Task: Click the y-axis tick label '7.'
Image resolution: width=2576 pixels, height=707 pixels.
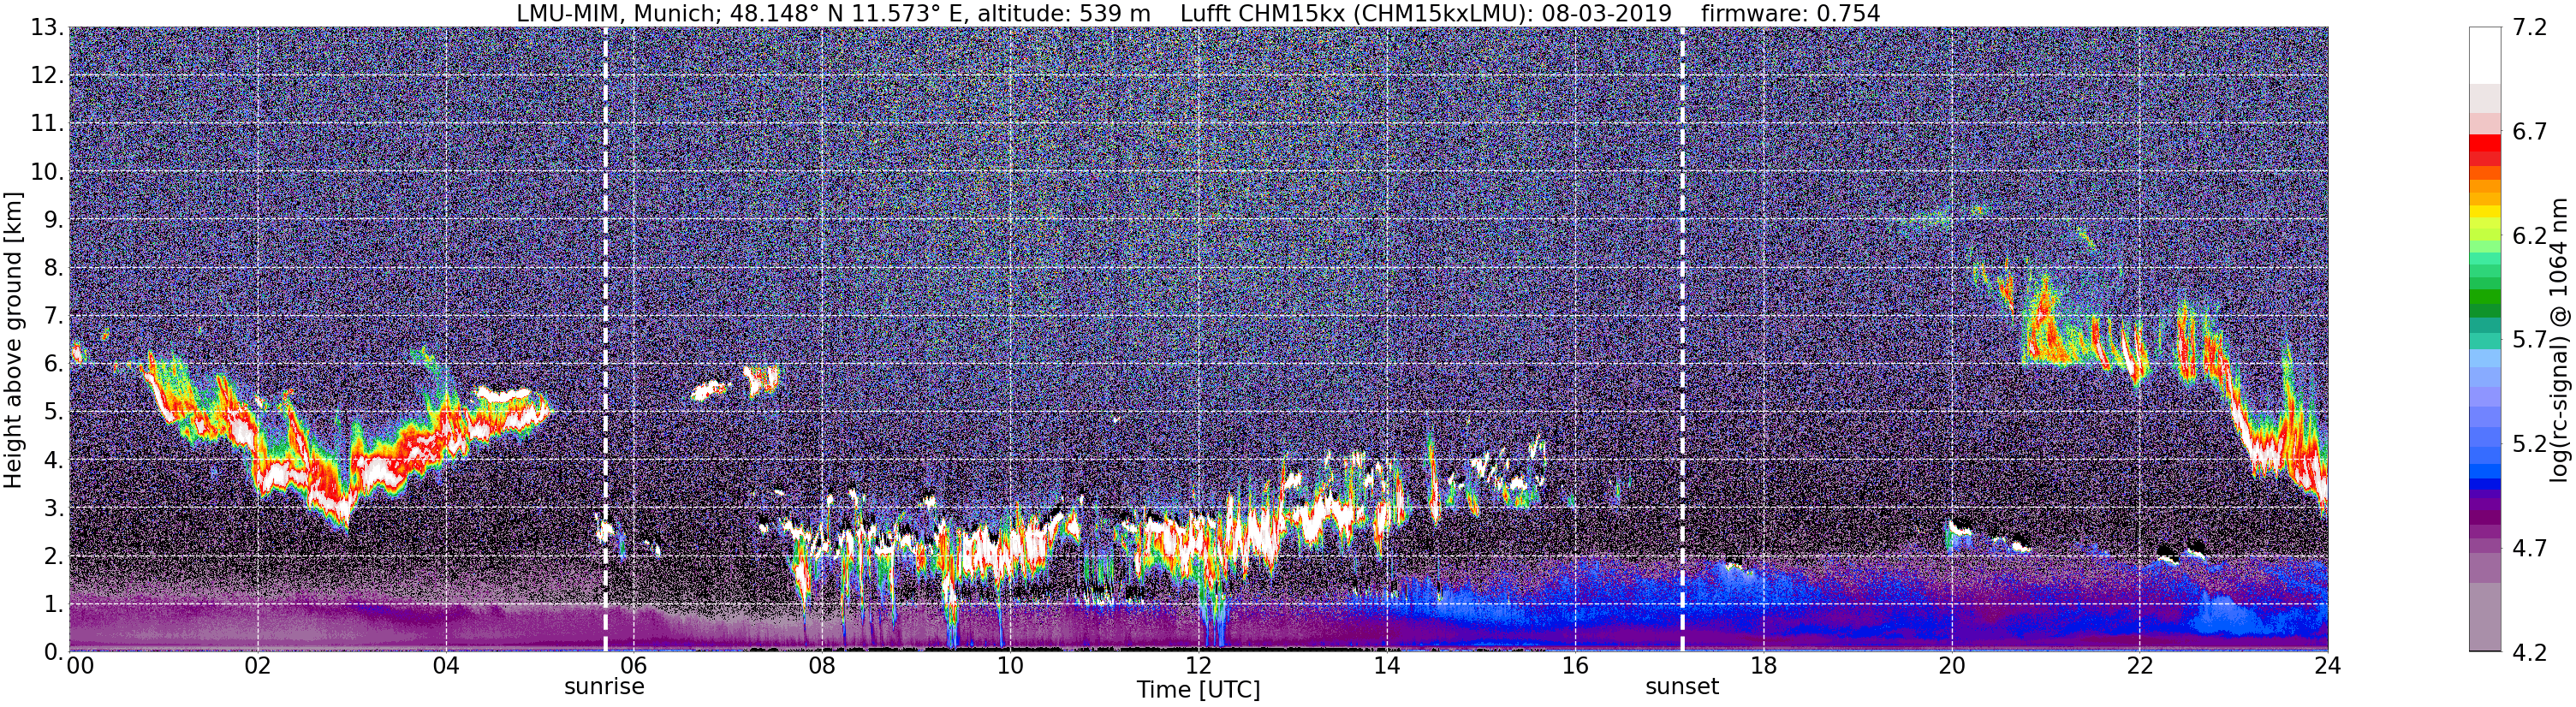Action: [x=53, y=316]
